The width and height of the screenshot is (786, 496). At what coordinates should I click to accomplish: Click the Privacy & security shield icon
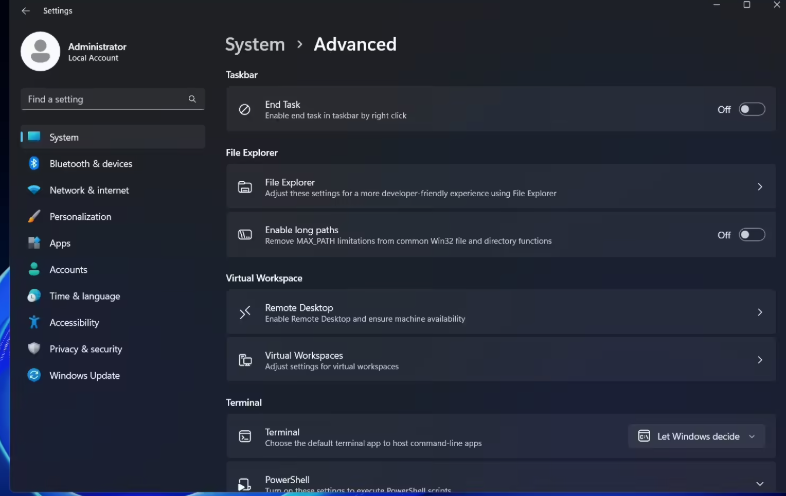tap(34, 349)
